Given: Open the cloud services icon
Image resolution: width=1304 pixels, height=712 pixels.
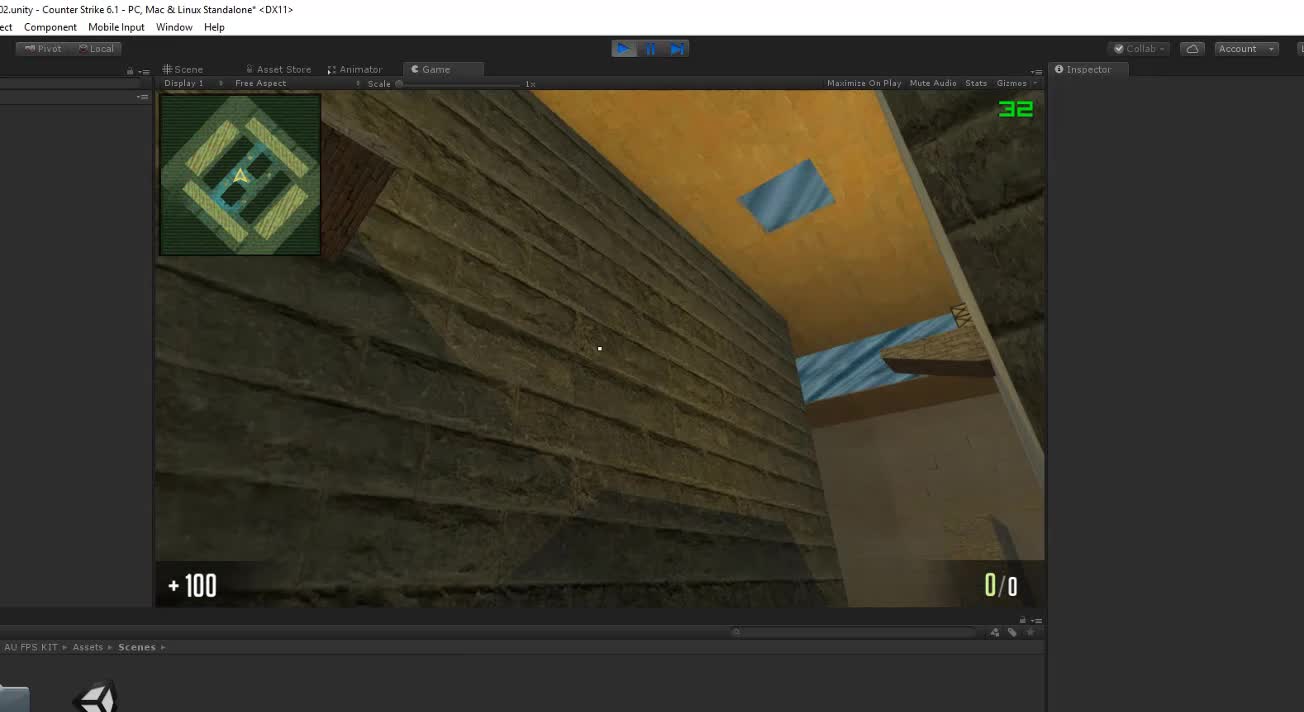Looking at the screenshot, I should click(1191, 49).
